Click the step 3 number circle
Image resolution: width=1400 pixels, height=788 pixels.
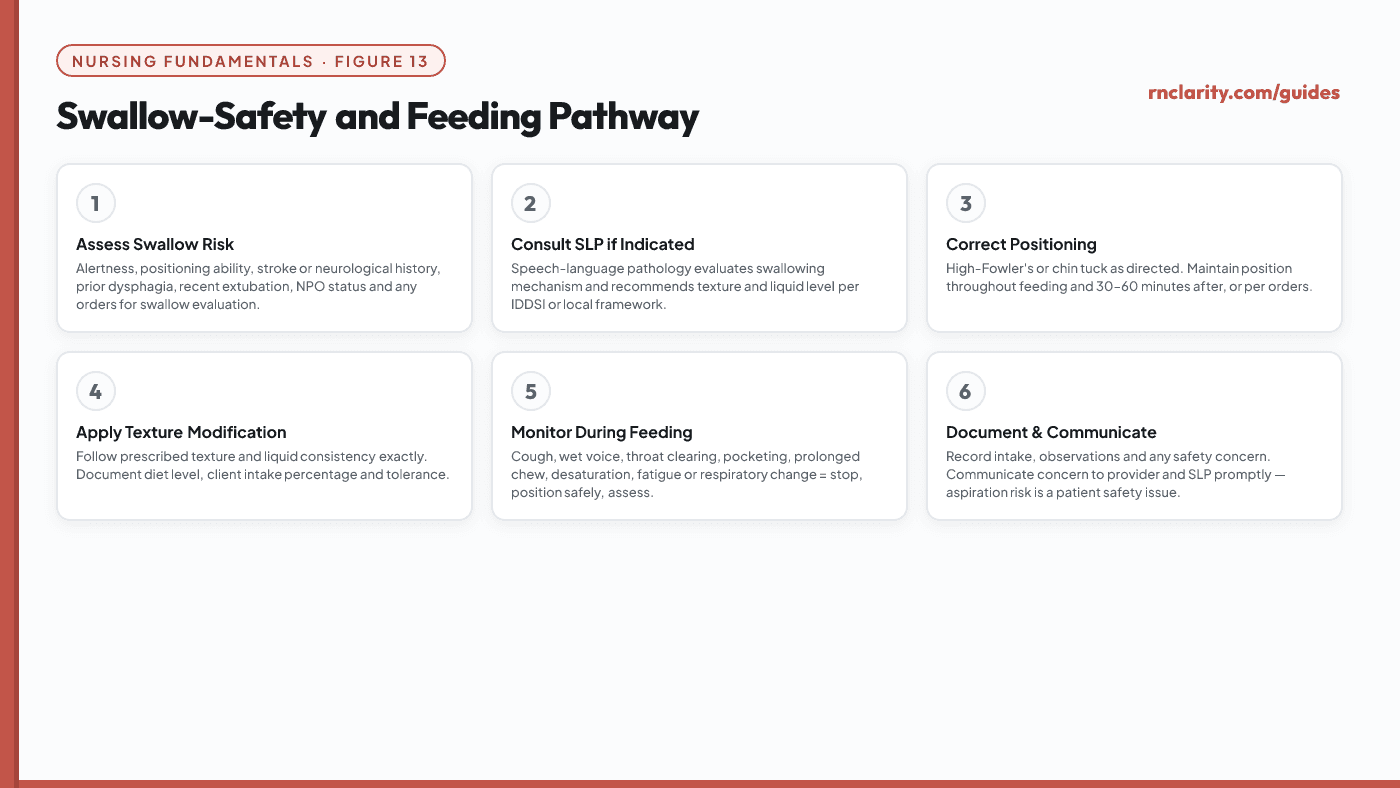[966, 204]
